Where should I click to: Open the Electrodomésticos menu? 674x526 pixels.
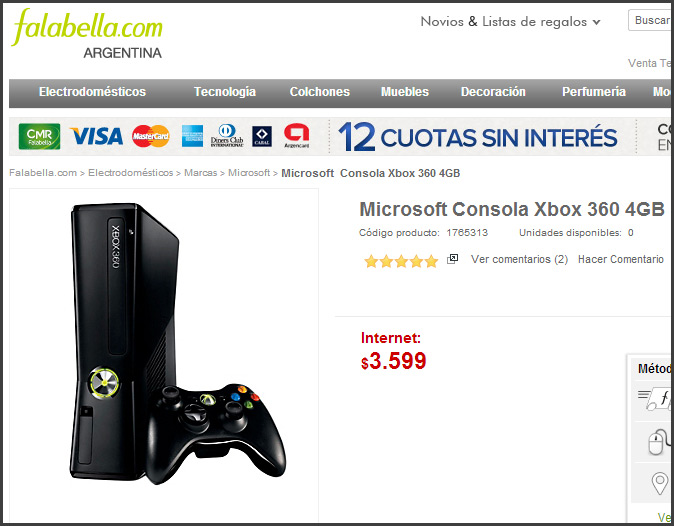[92, 92]
